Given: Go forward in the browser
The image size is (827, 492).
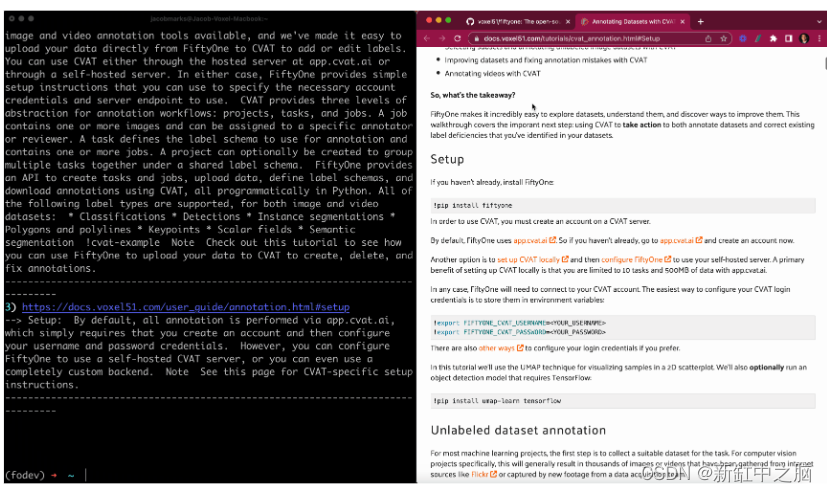Looking at the screenshot, I should click(442, 38).
